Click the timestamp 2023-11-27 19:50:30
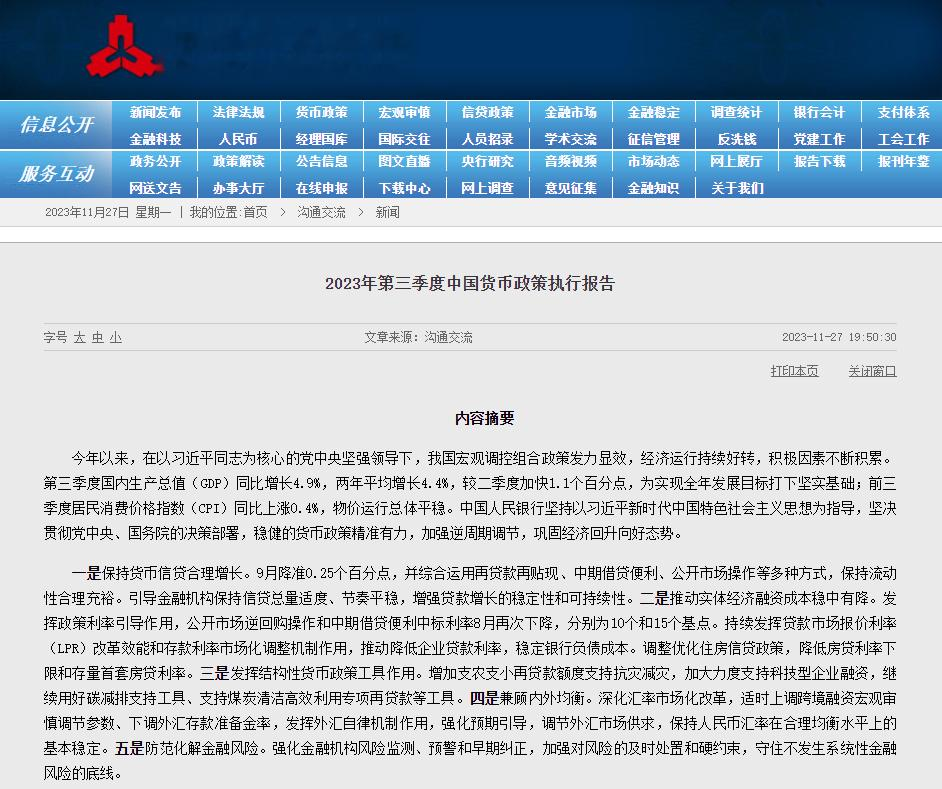This screenshot has height=789, width=942. click(x=839, y=337)
